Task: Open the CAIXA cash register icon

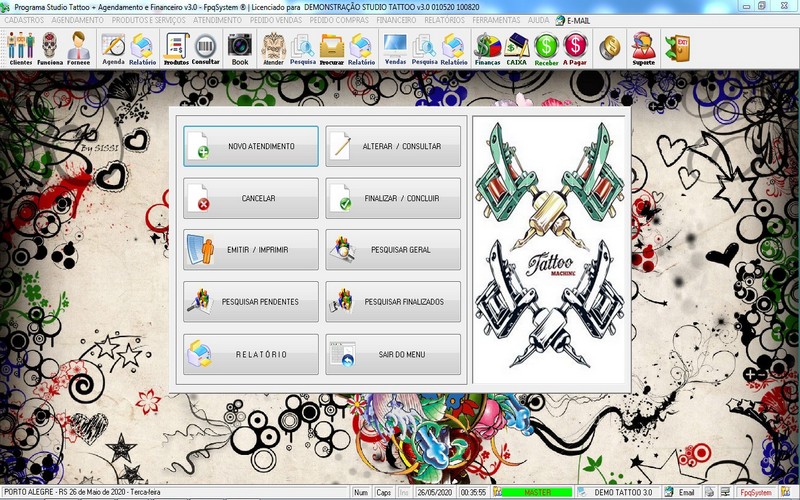Action: point(516,48)
